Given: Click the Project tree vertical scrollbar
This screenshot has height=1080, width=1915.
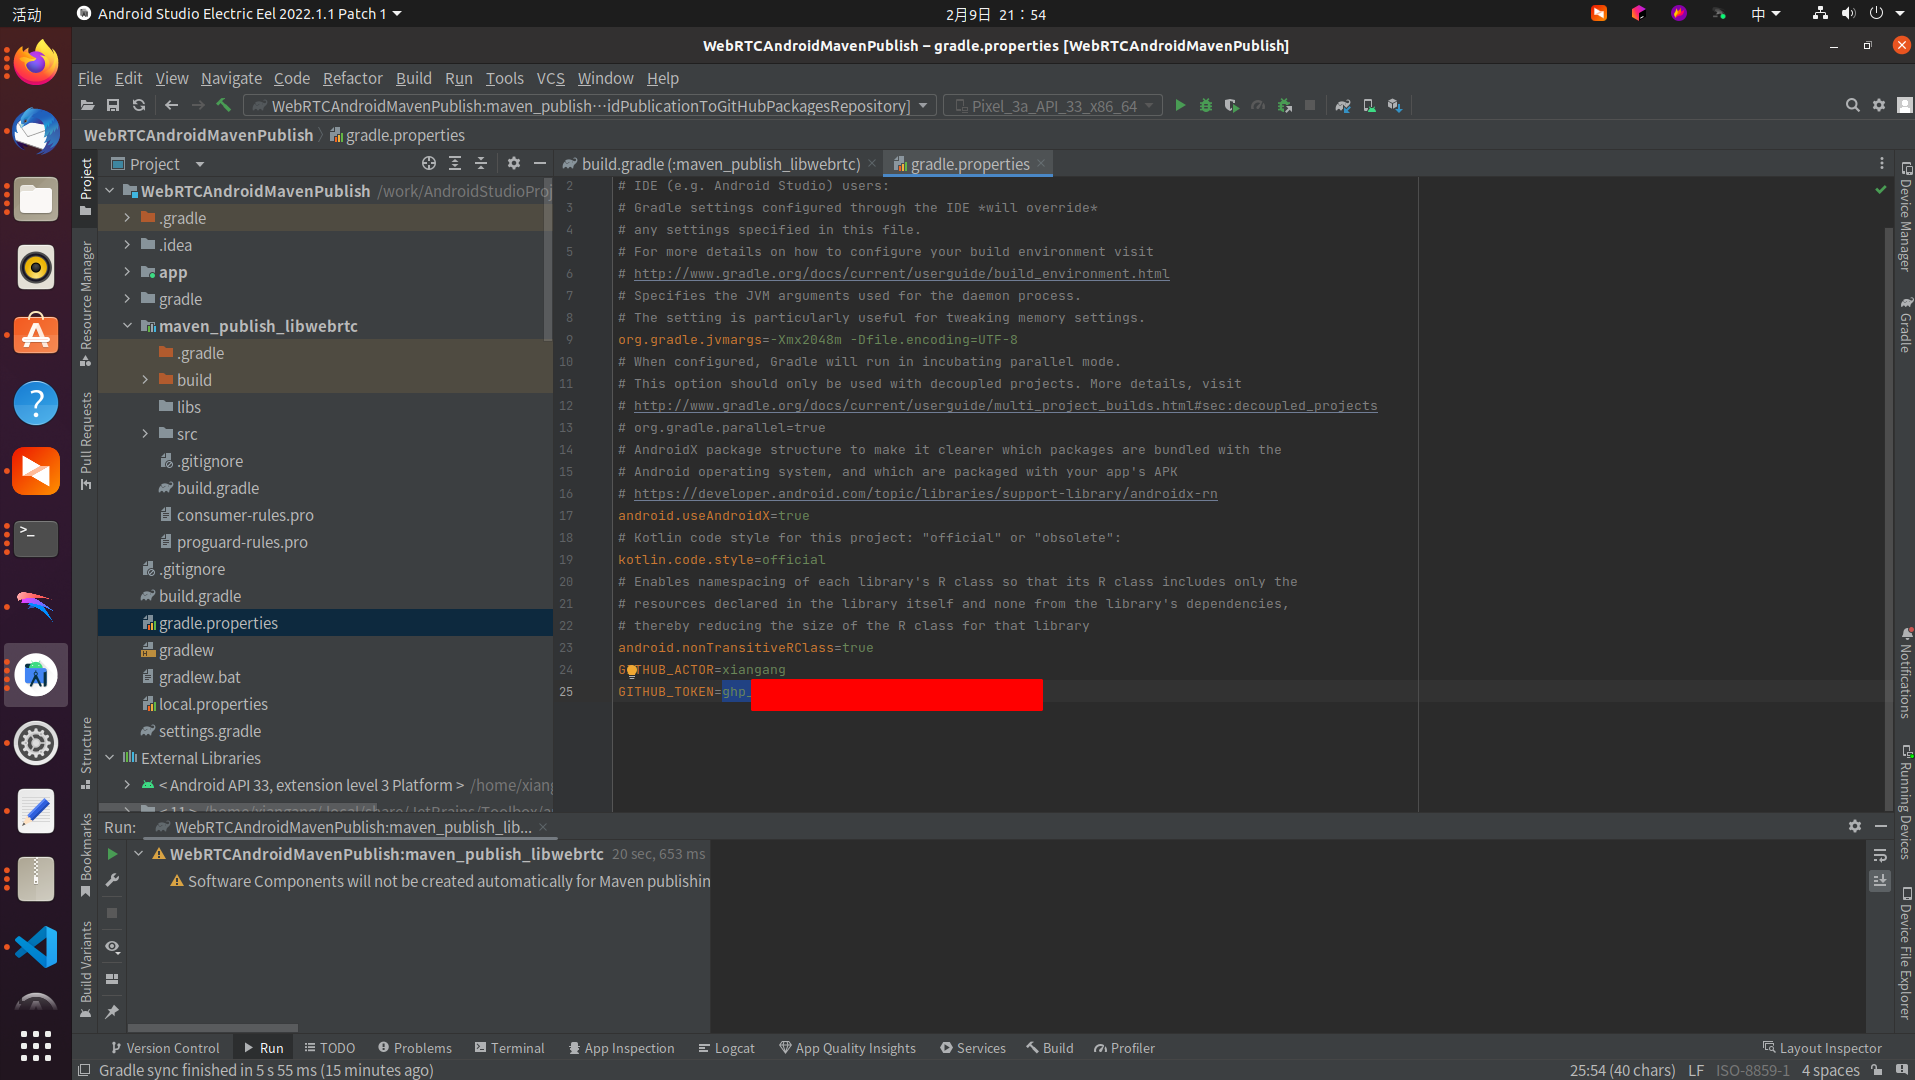Looking at the screenshot, I should tap(547, 260).
